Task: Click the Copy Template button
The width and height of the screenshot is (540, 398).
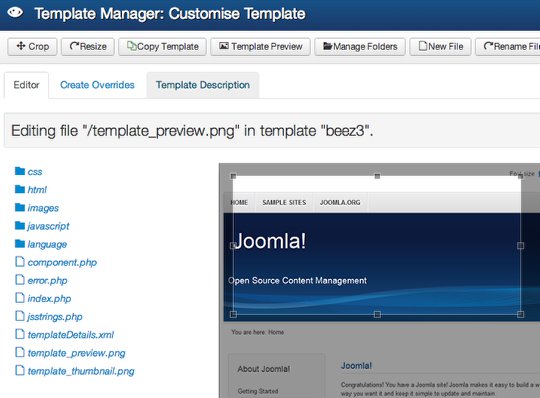Action: tap(163, 46)
